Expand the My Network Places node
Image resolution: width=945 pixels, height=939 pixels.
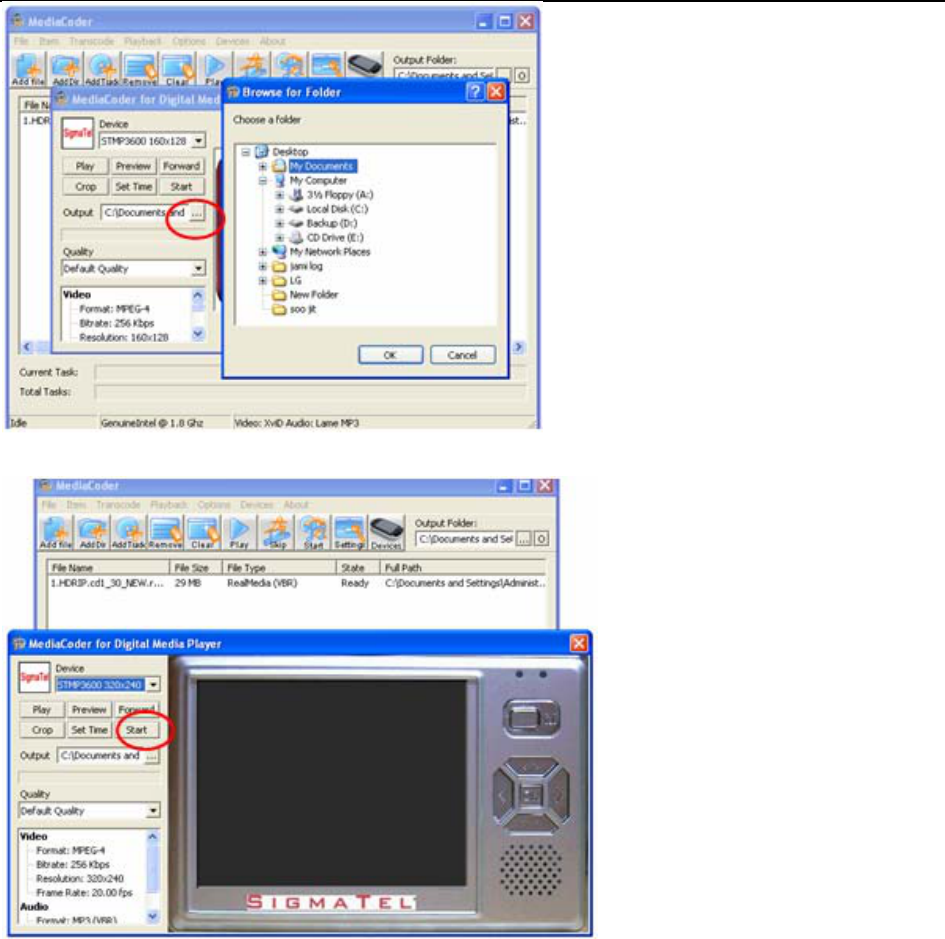tap(263, 252)
